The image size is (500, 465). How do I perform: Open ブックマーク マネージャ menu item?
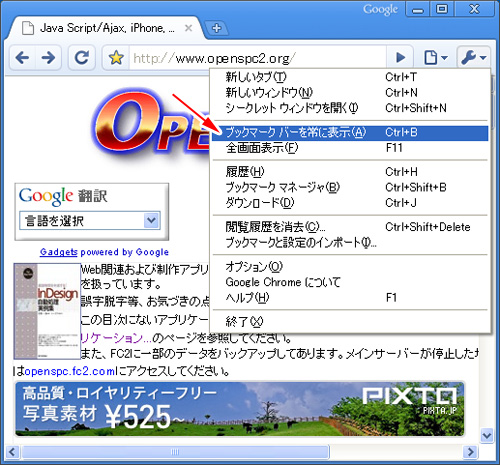(350, 187)
